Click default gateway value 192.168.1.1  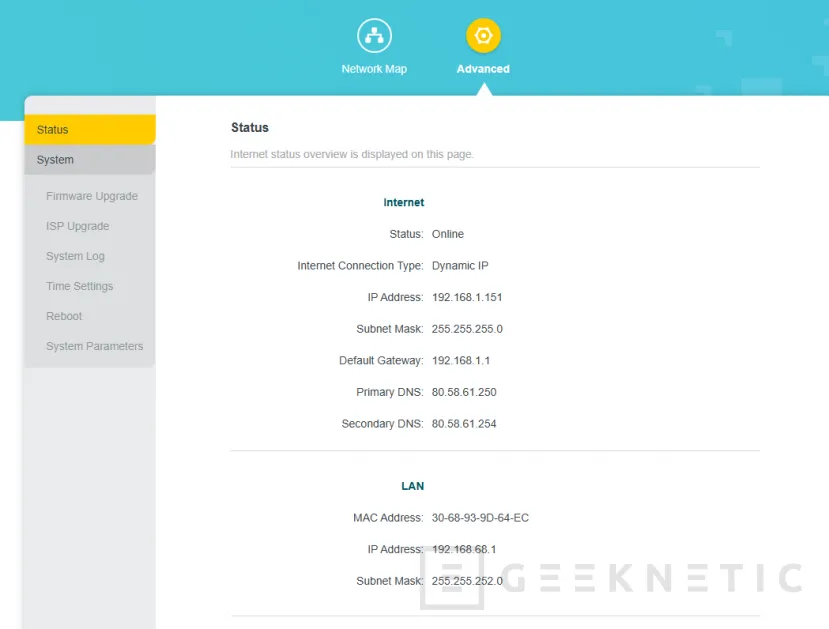(460, 360)
